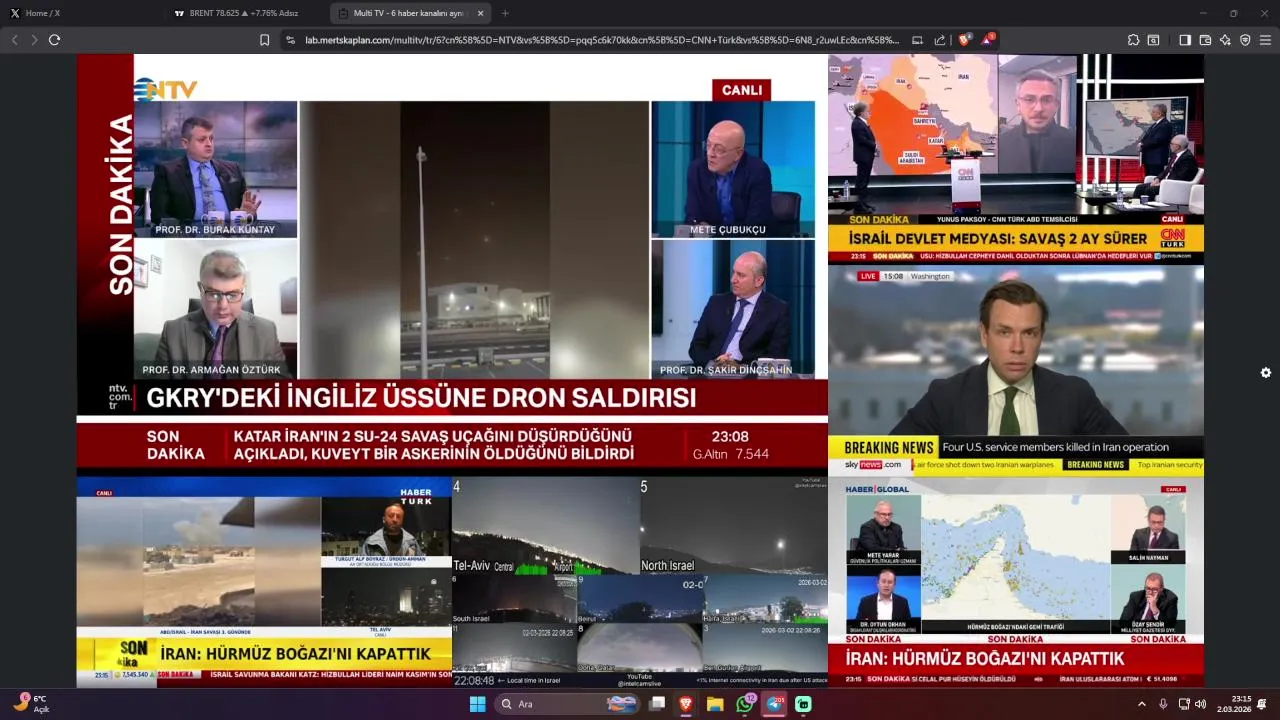Click the address bar URL field
1280x720 pixels.
click(602, 40)
